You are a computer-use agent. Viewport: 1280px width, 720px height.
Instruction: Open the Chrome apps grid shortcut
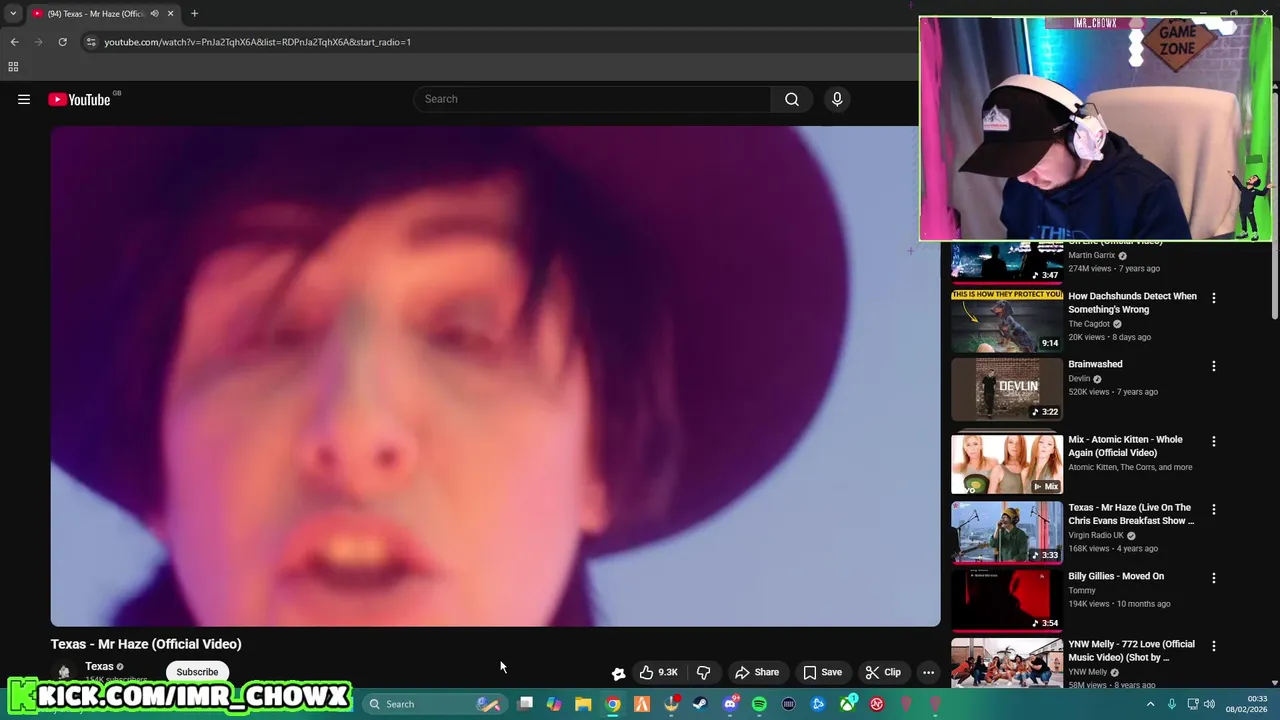[x=13, y=67]
